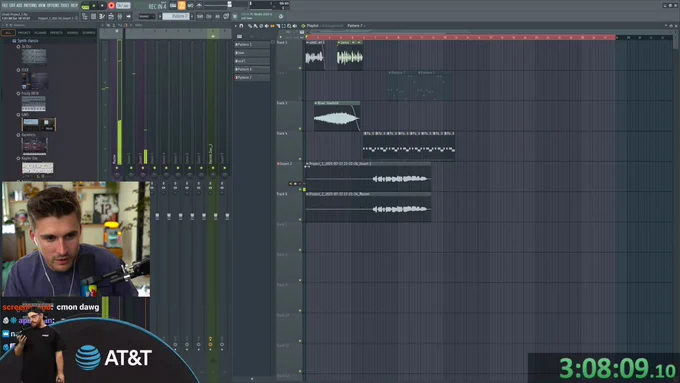This screenshot has height=383, width=680.
Task: Switch to the PLUGINS browser tab
Action: [40, 33]
